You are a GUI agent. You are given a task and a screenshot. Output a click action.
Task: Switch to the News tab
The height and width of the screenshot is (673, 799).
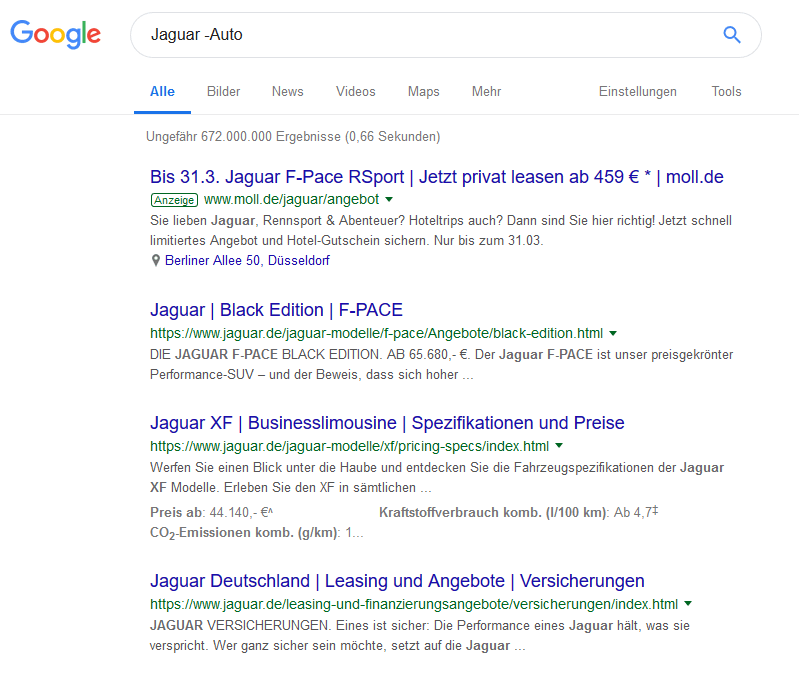point(287,91)
